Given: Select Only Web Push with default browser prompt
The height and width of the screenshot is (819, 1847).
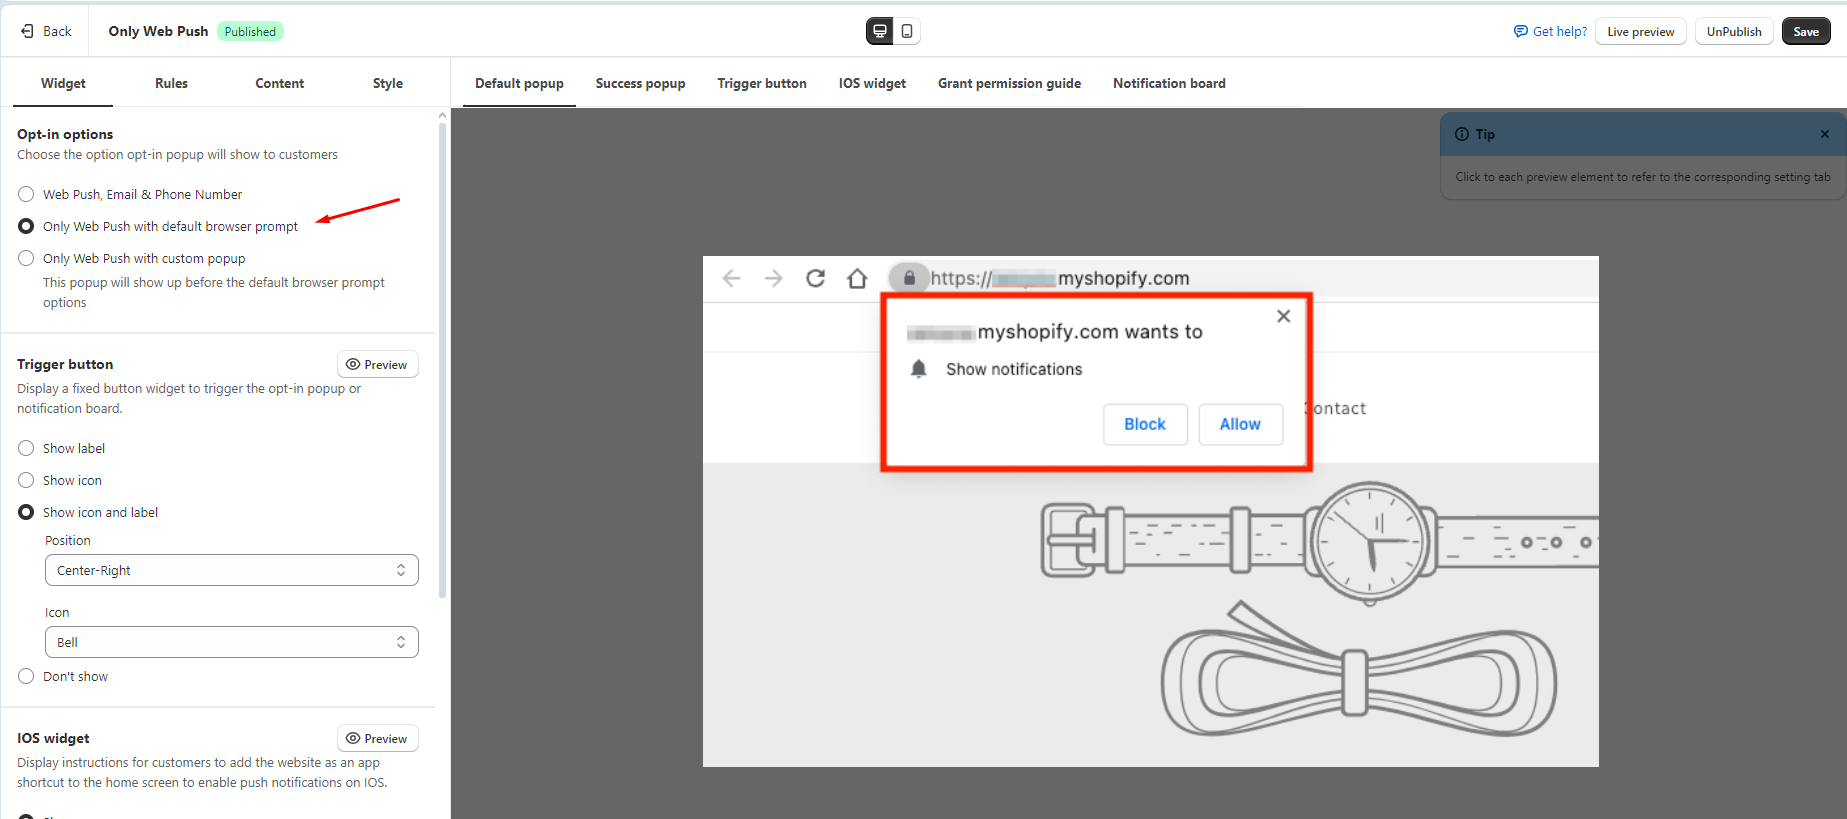Looking at the screenshot, I should [x=26, y=226].
